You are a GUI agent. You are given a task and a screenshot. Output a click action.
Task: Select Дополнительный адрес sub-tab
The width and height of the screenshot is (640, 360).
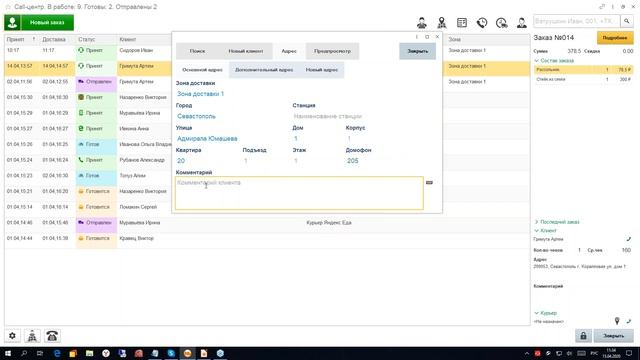(x=264, y=70)
